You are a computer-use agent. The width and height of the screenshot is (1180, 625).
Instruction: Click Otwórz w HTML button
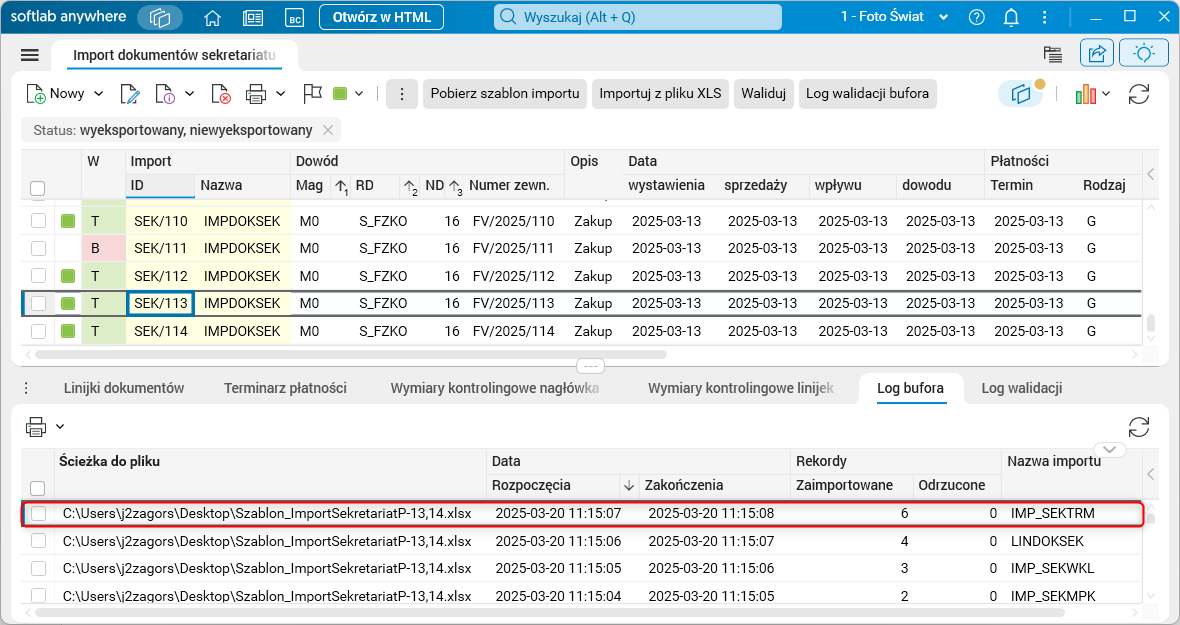(x=382, y=17)
